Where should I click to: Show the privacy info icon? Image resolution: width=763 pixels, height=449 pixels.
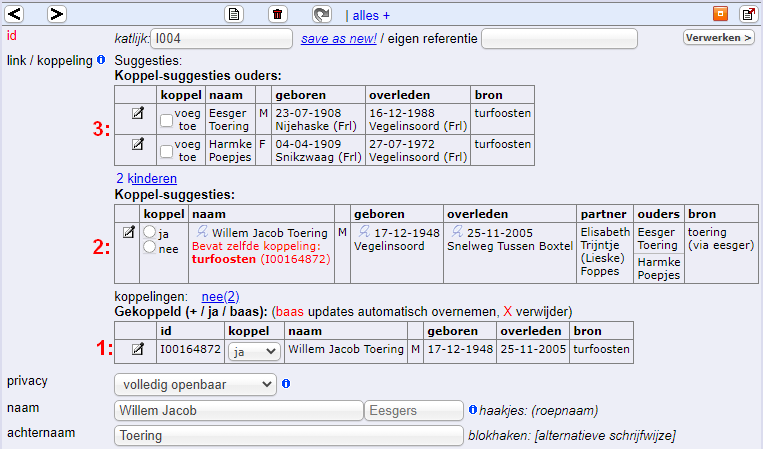pos(286,383)
